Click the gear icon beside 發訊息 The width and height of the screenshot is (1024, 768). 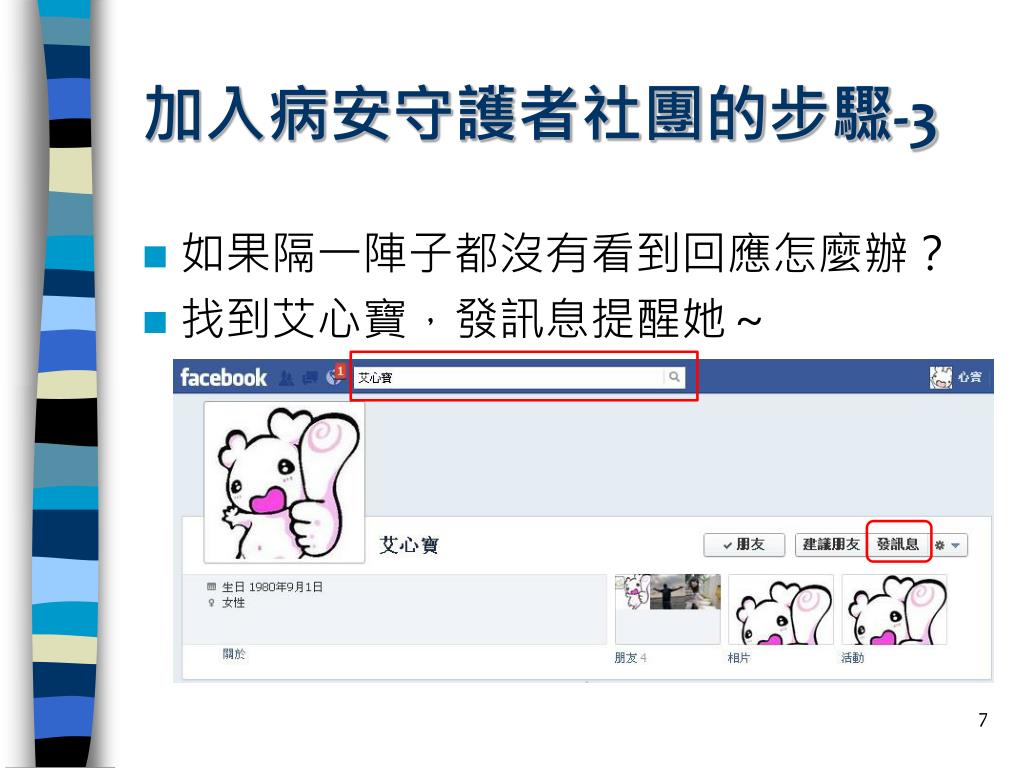940,545
